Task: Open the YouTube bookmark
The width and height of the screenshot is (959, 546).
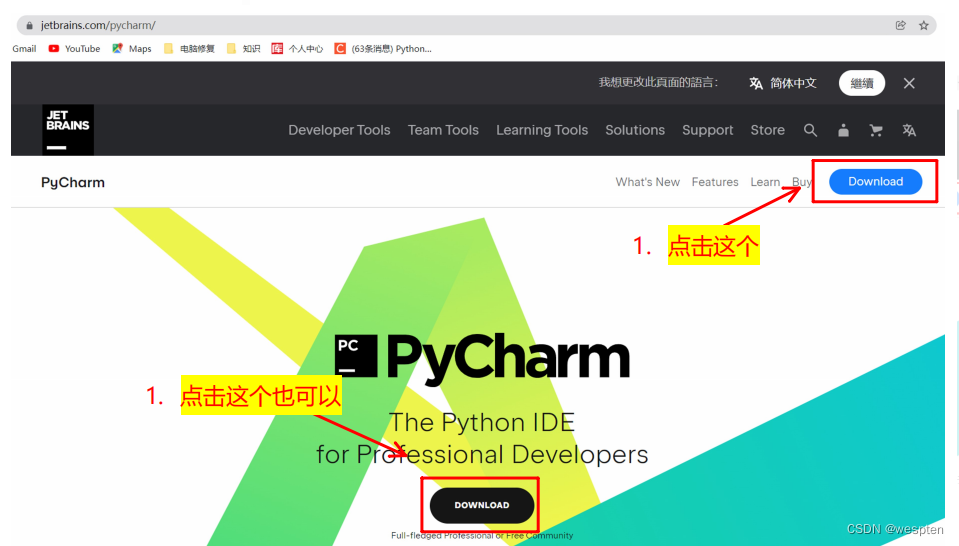Action: click(74, 49)
